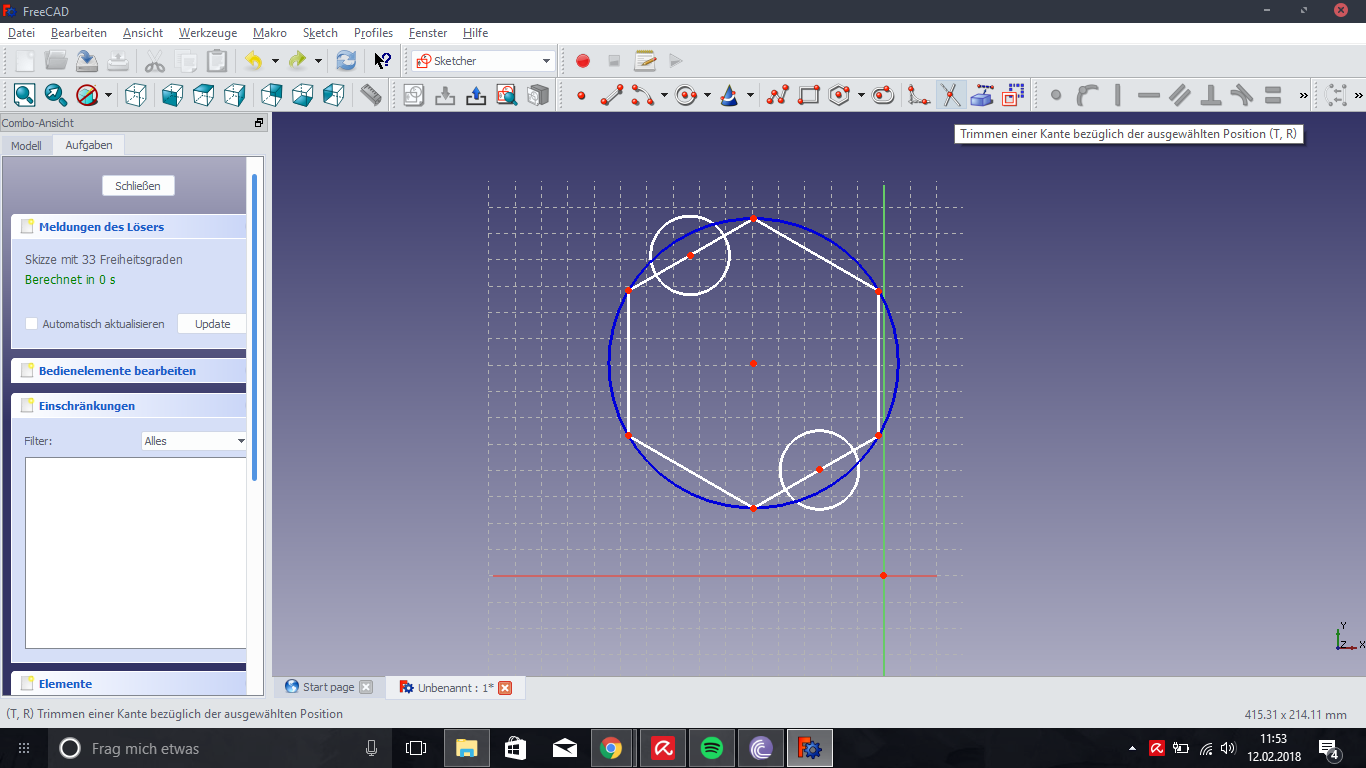Viewport: 1366px width, 768px height.
Task: Select the Polyline tool
Action: [778, 95]
